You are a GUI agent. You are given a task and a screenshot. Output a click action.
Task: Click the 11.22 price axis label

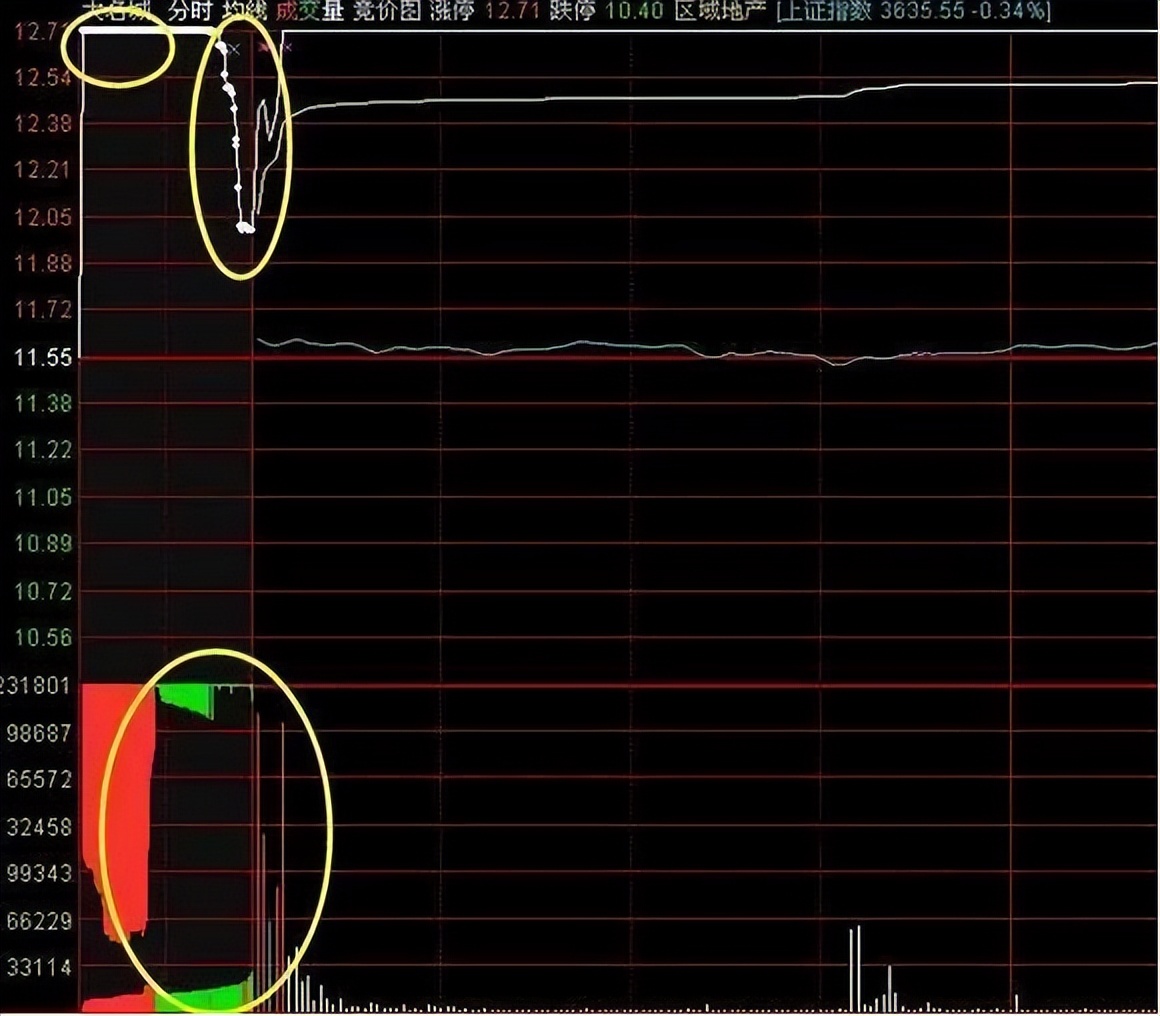click(x=44, y=451)
